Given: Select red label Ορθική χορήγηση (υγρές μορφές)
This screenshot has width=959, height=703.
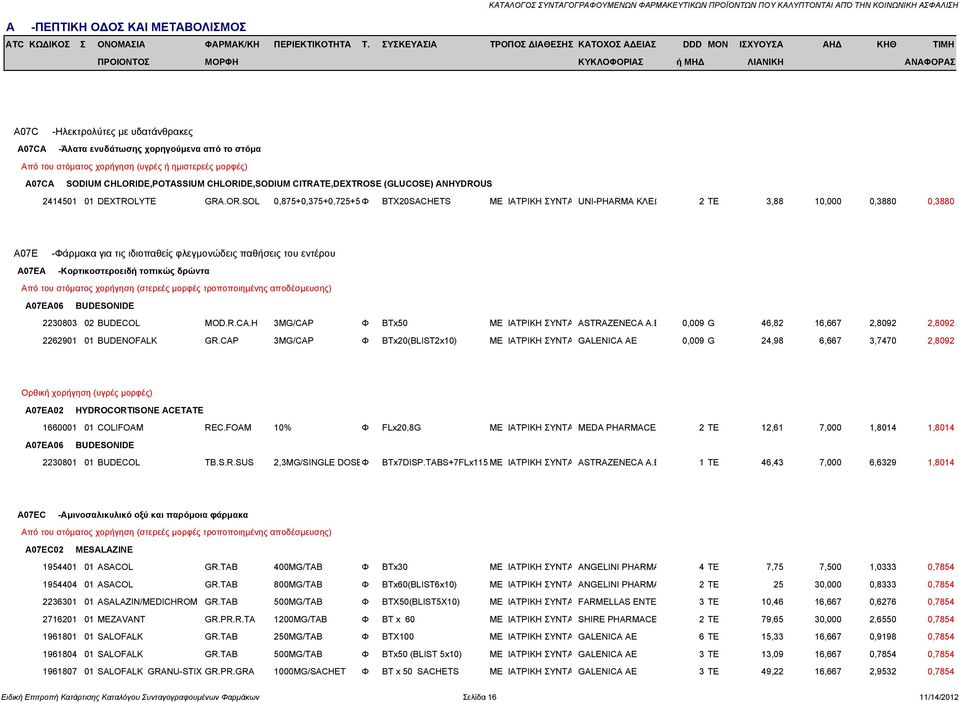Looking at the screenshot, I should coord(87,393).
